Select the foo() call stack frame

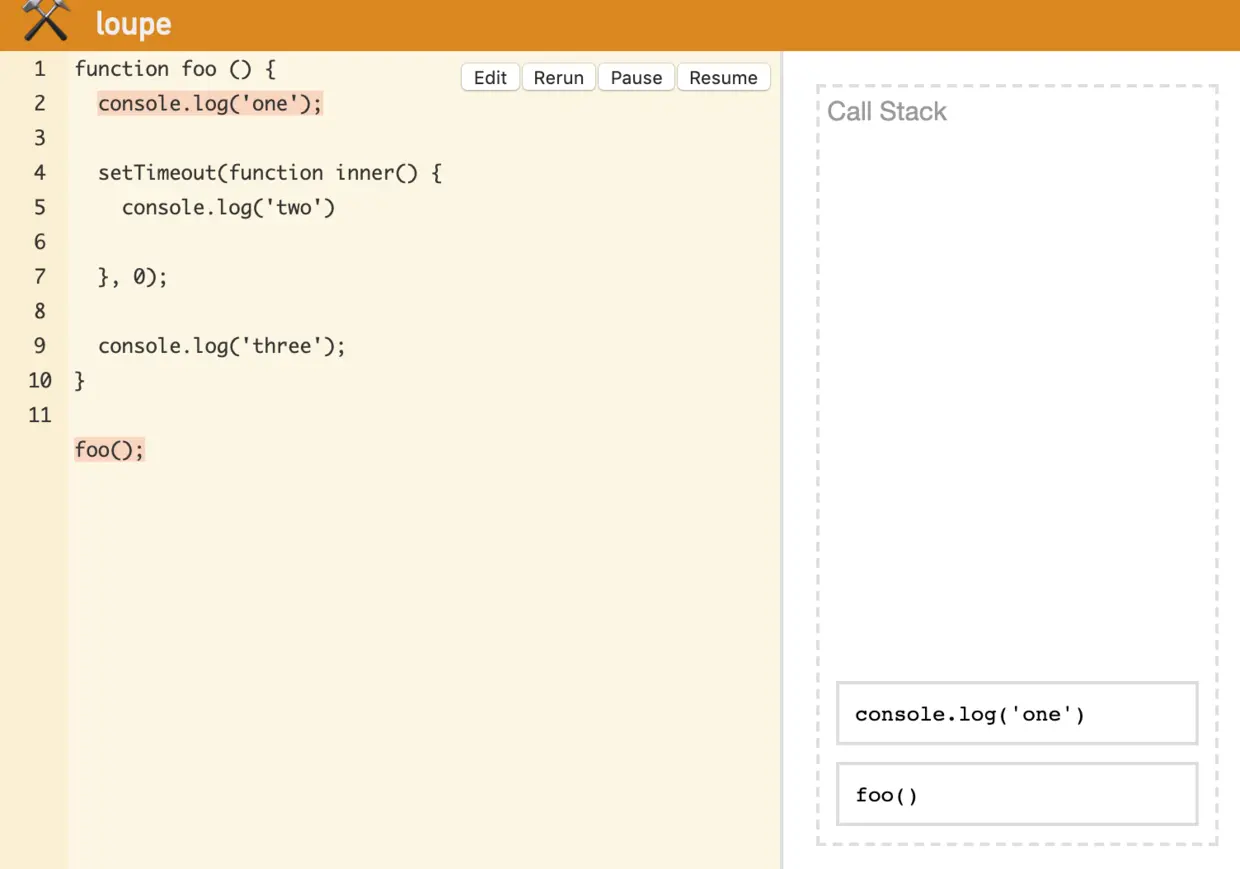1017,795
